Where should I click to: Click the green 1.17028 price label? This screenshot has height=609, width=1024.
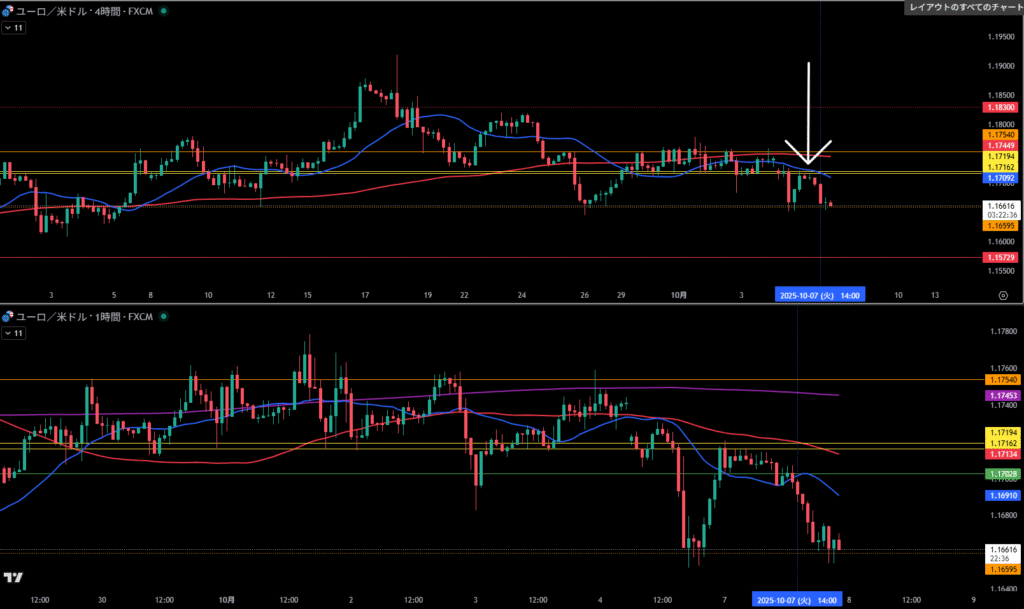[x=1000, y=473]
